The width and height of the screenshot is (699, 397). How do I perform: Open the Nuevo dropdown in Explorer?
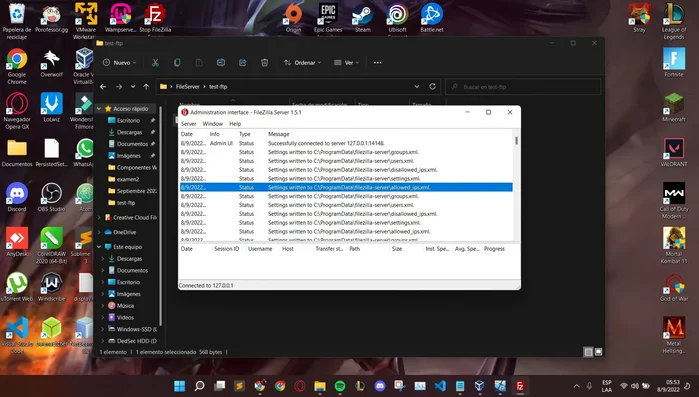click(119, 63)
